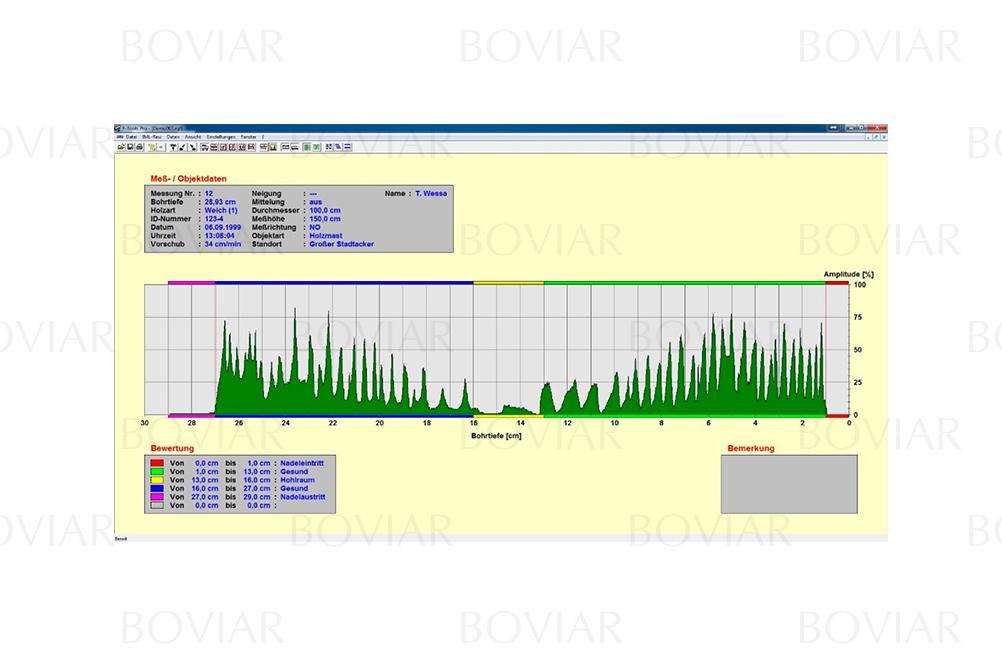The width and height of the screenshot is (1002, 666).
Task: Select the magenta Nadelaustritt color swatch
Action: pos(156,496)
